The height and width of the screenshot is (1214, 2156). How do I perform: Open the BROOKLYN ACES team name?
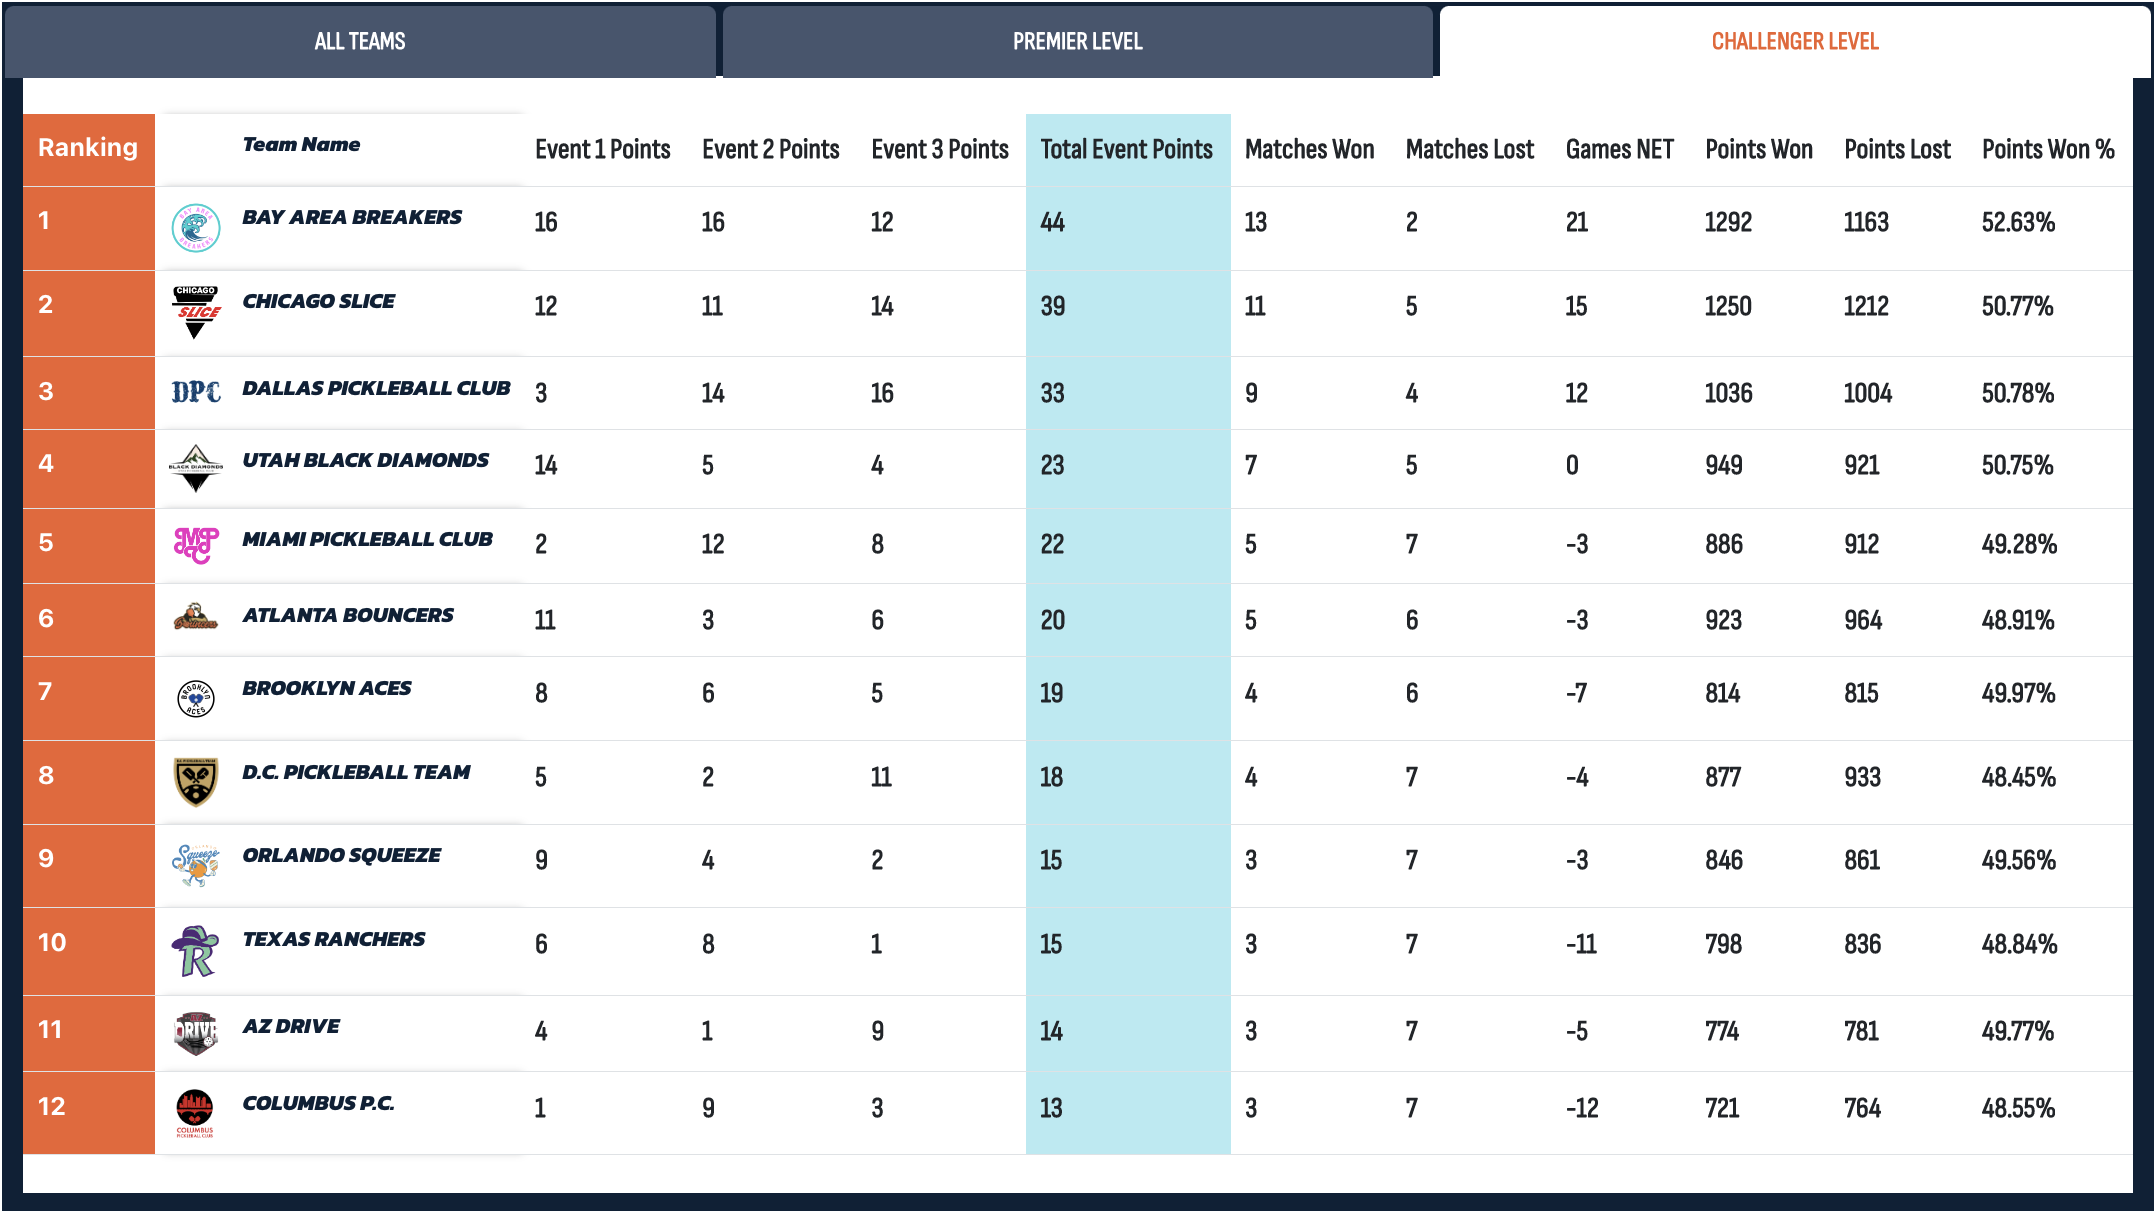click(x=326, y=688)
